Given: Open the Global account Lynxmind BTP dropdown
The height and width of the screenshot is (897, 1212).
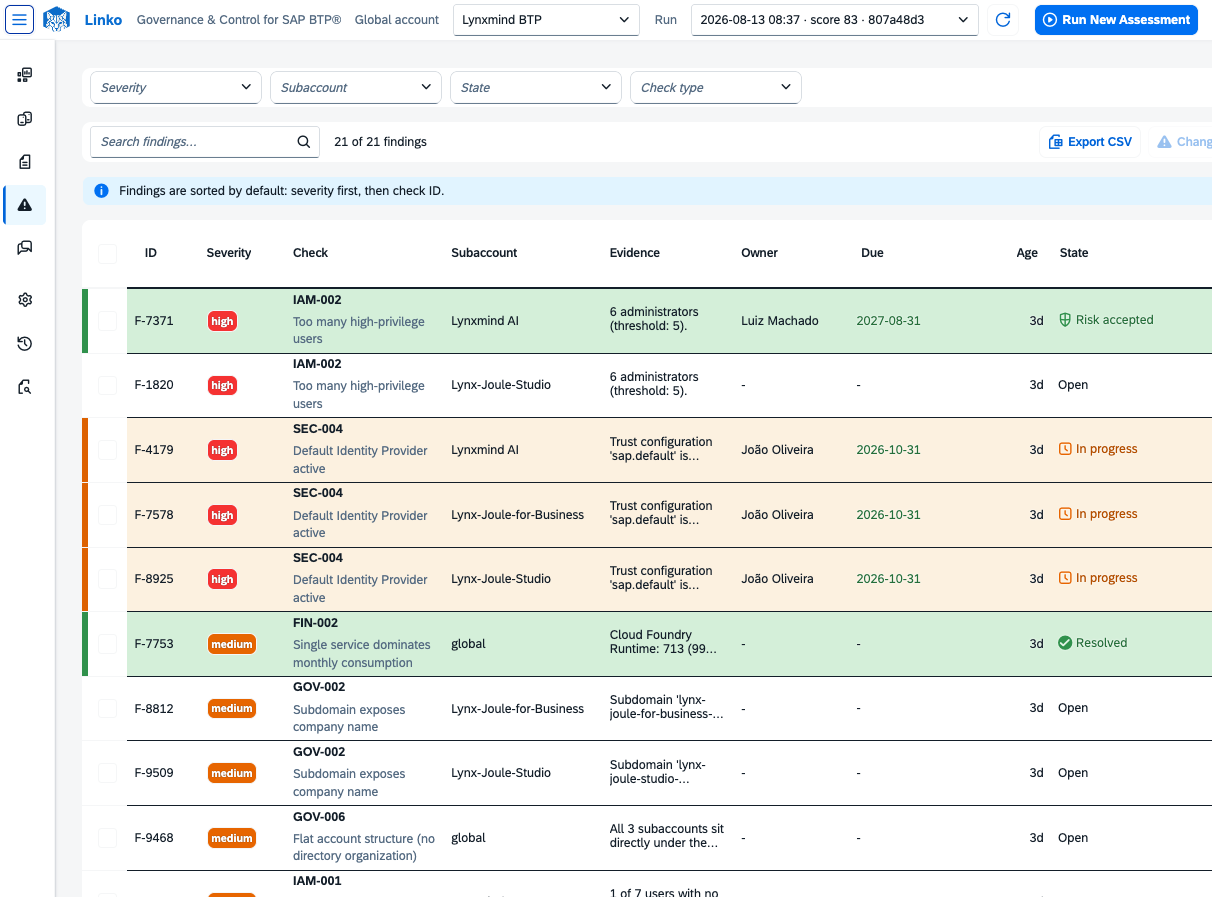Looking at the screenshot, I should [546, 20].
